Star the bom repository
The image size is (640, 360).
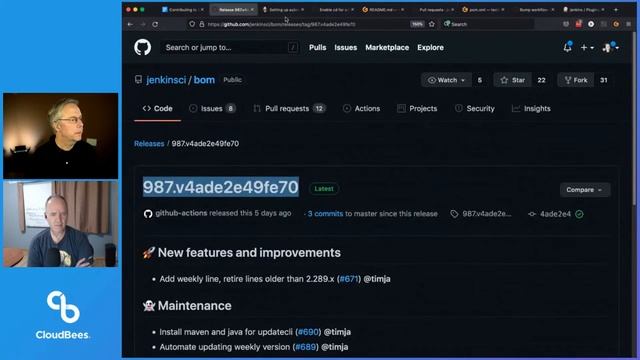512,80
